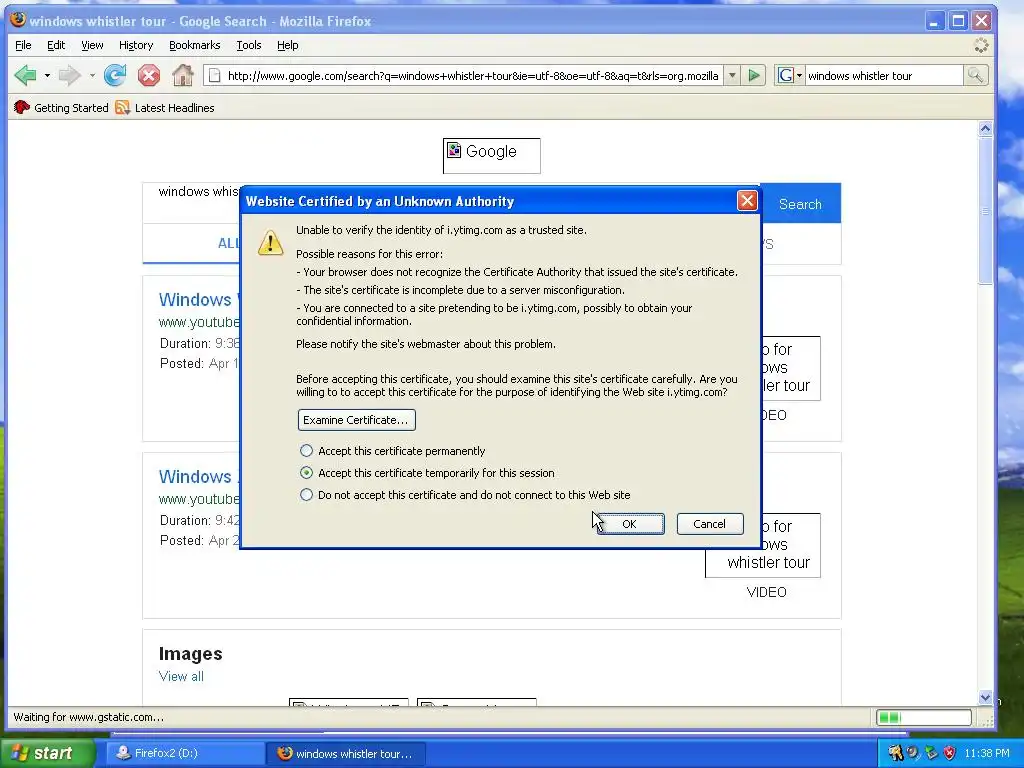Click the ALL results tab
1024x768 pixels.
[x=229, y=243]
